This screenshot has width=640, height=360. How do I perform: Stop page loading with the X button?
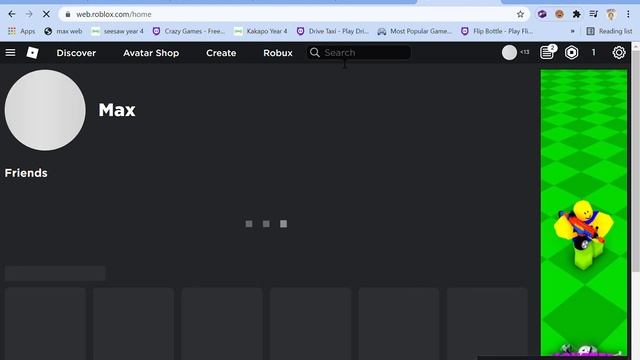click(x=46, y=14)
